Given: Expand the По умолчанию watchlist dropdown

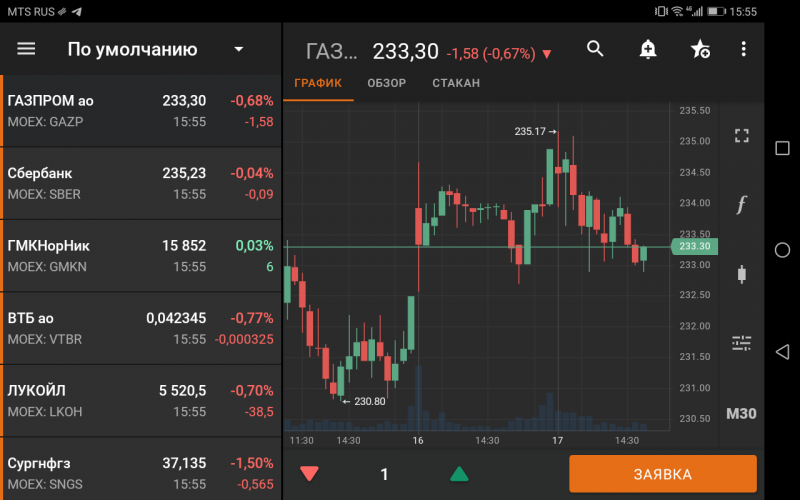Looking at the screenshot, I should (x=238, y=49).
